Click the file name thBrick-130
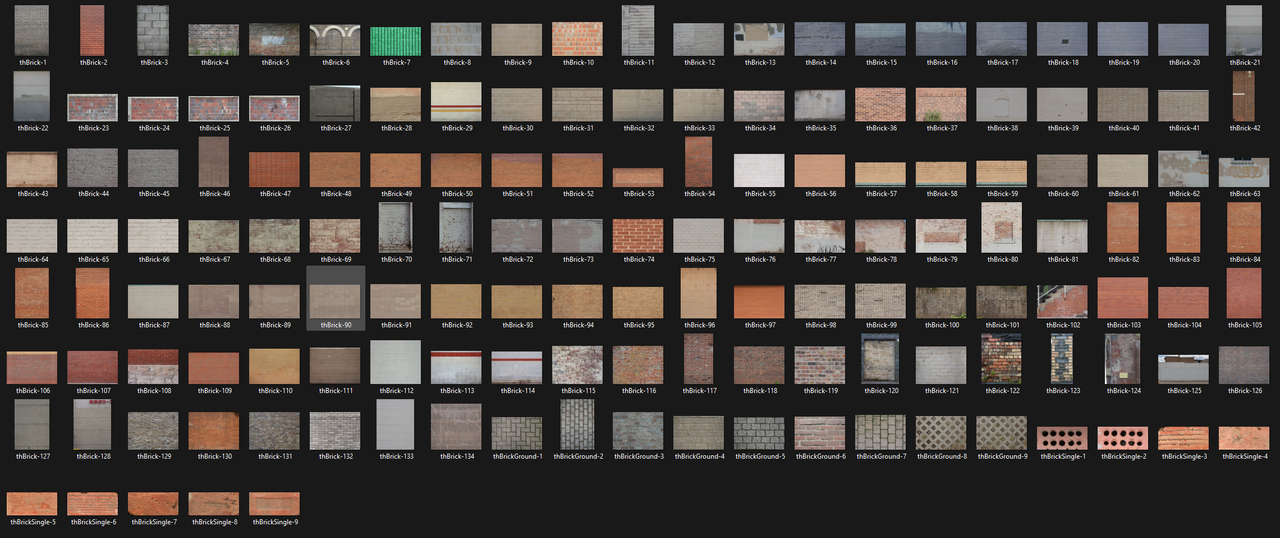This screenshot has width=1280, height=538. [x=213, y=457]
